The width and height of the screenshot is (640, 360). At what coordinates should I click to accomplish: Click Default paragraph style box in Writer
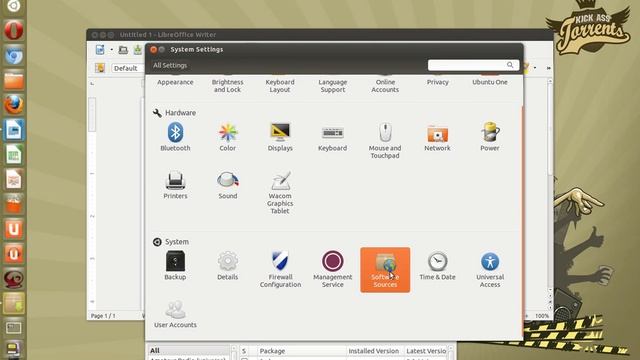point(127,68)
